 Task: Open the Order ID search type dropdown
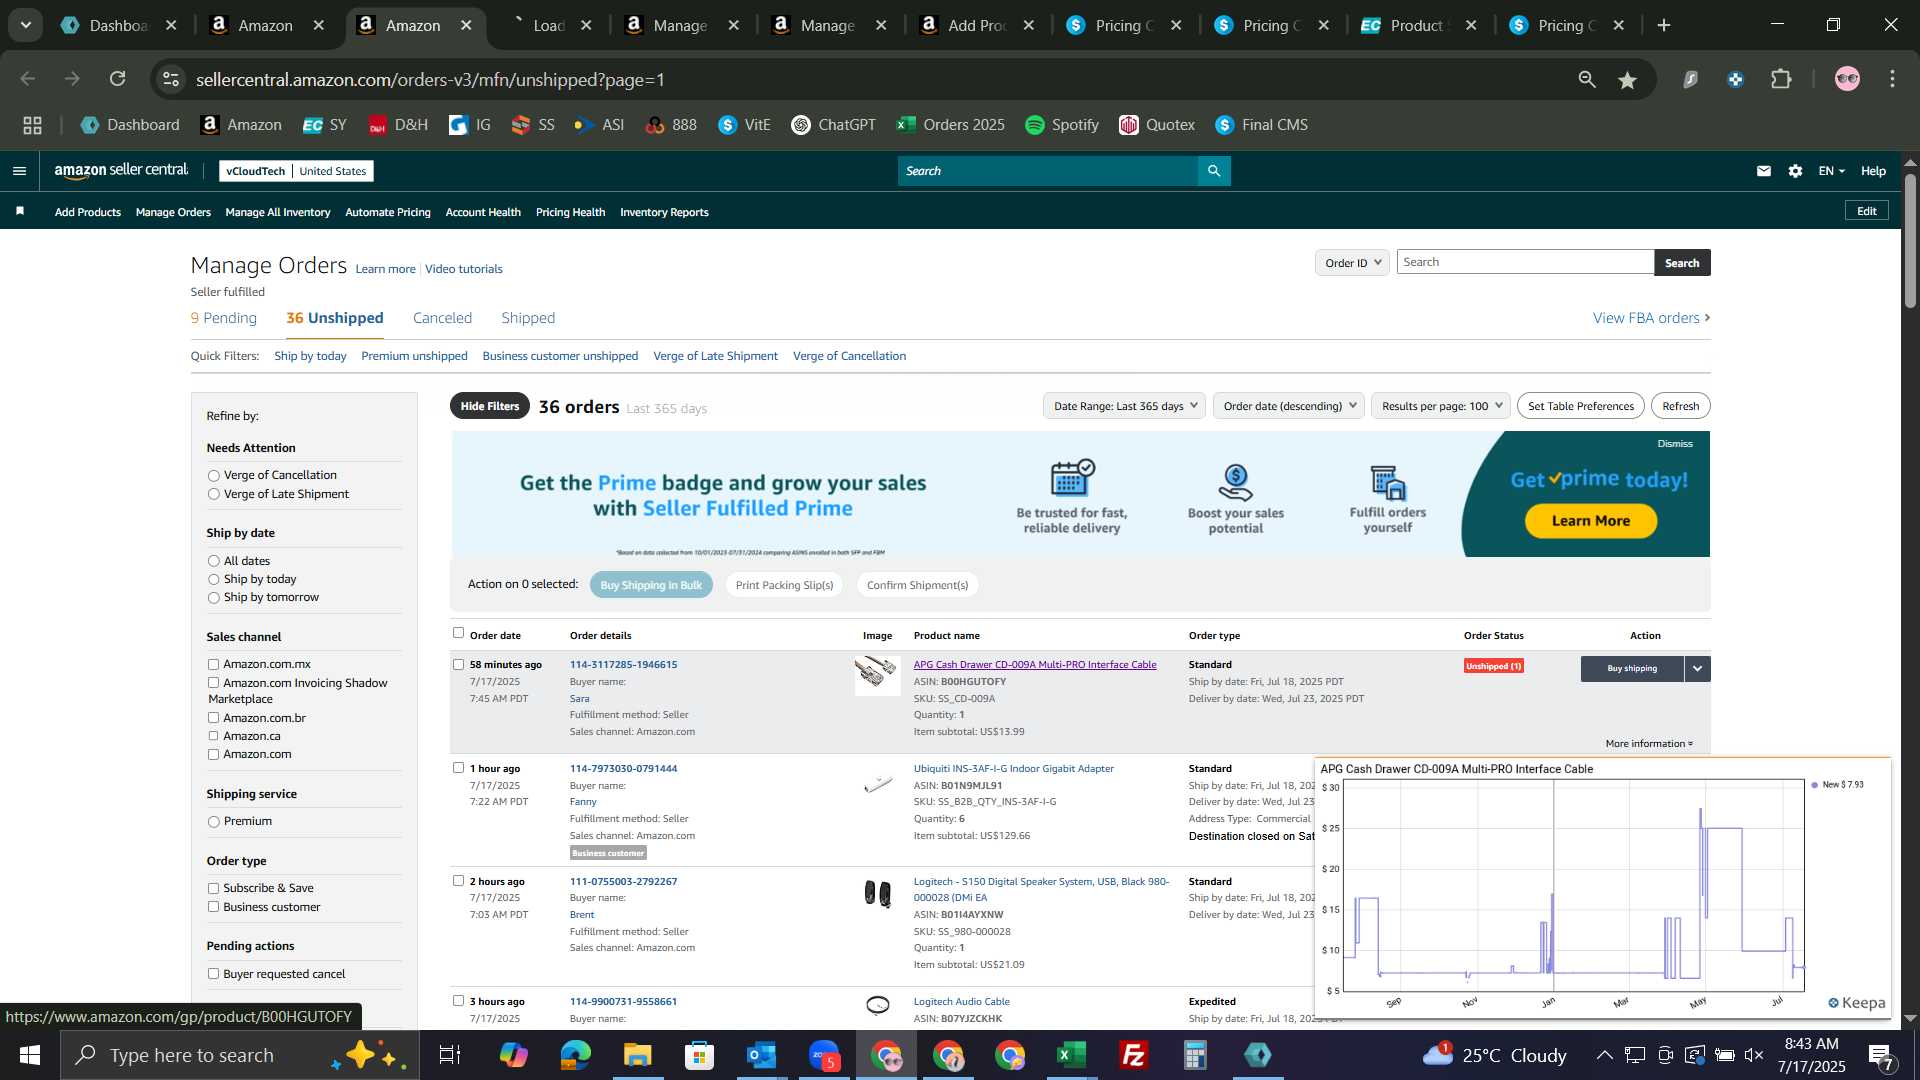[x=1352, y=263]
